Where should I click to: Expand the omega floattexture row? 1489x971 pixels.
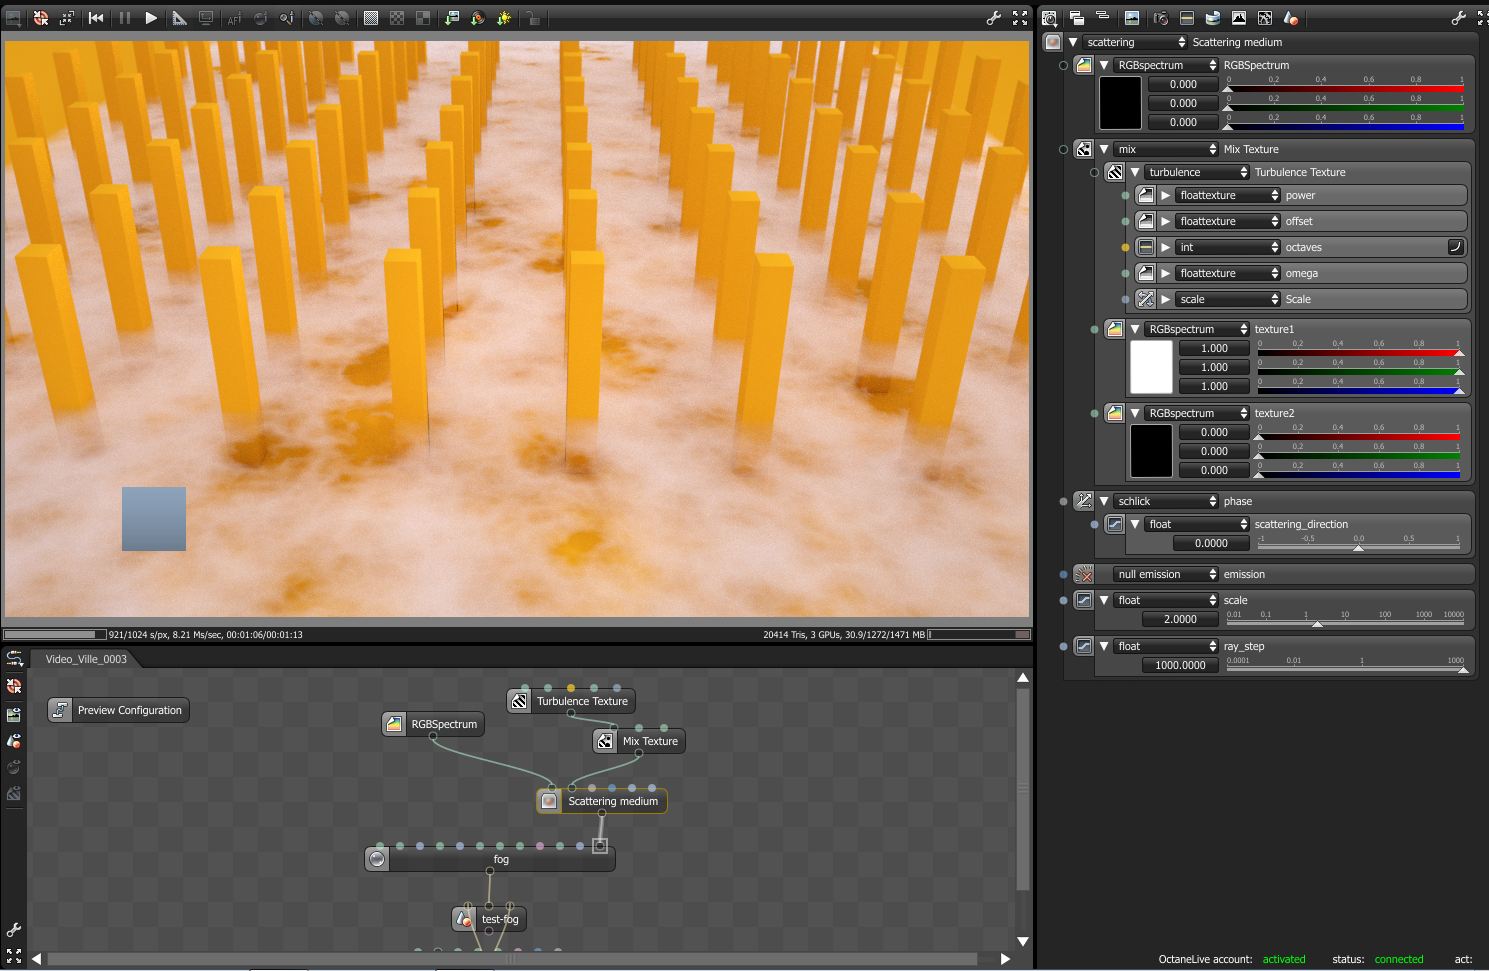point(1166,273)
